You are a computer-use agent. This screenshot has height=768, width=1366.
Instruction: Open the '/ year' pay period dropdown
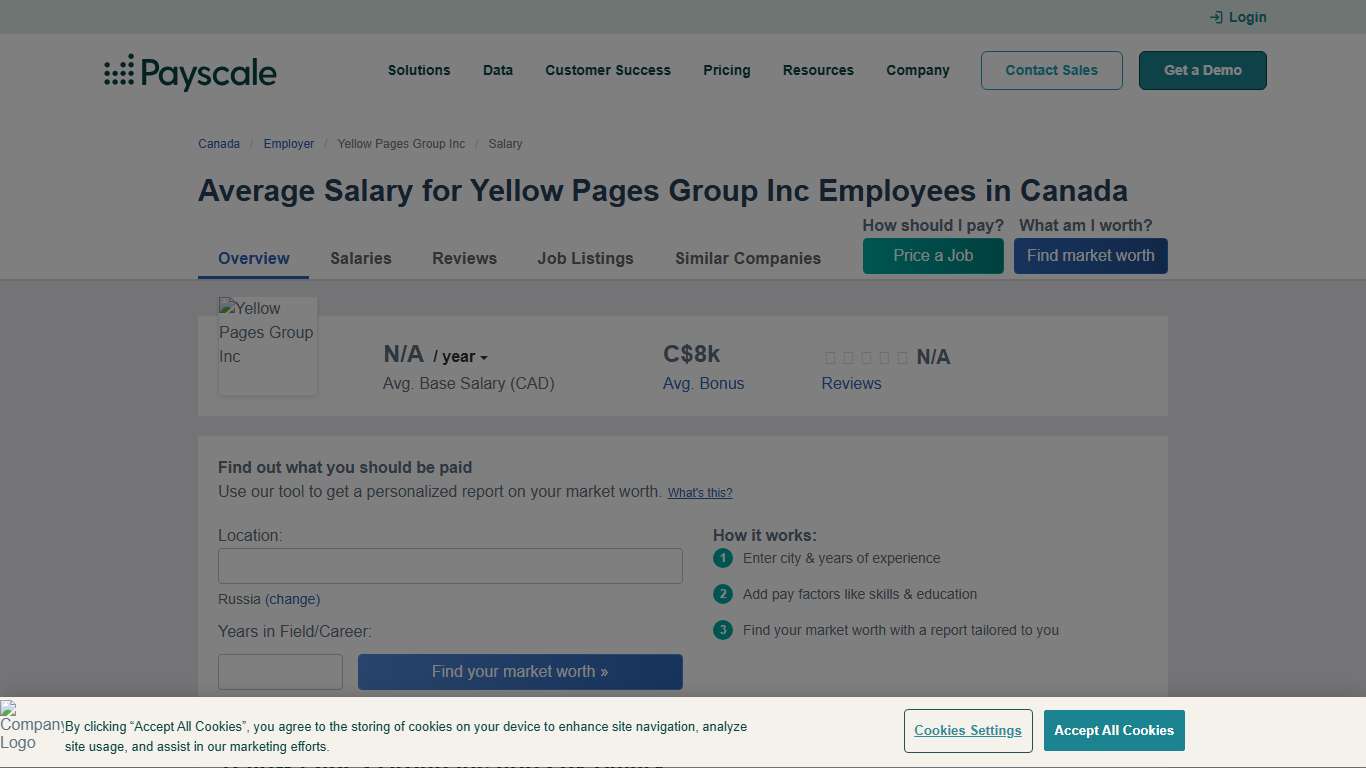(x=460, y=356)
